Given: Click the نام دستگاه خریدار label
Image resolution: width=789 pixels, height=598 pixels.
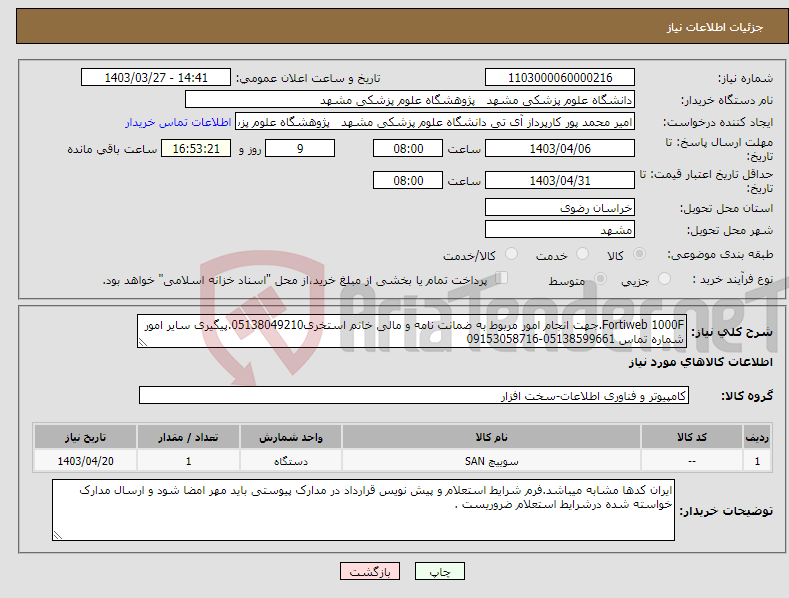Looking at the screenshot, I should 727,100.
